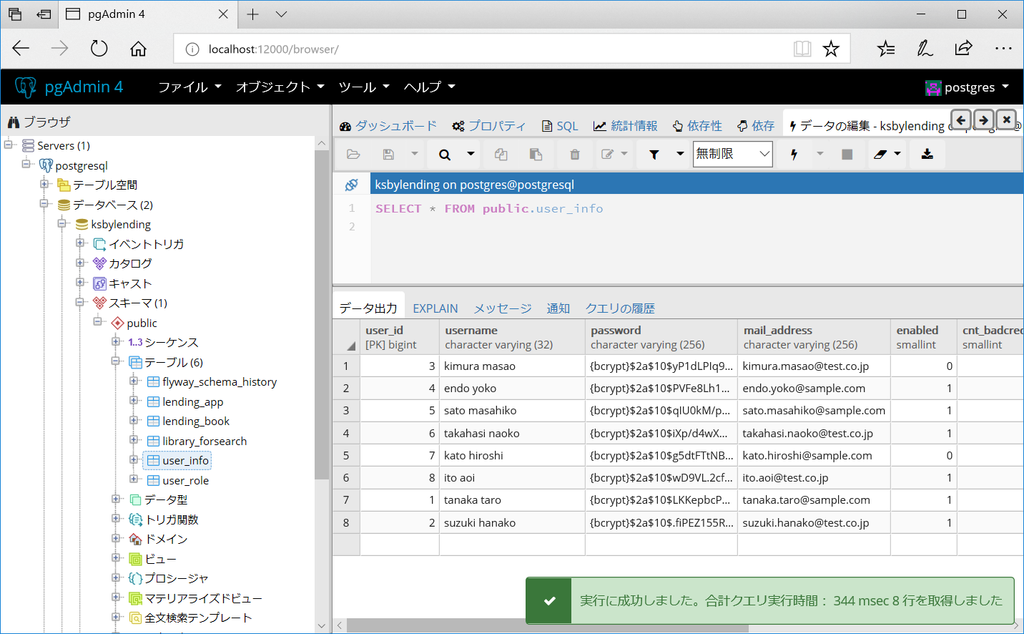Open browser Settings and more menu
Screen dimensions: 1024x634
pyautogui.click(x=1003, y=48)
